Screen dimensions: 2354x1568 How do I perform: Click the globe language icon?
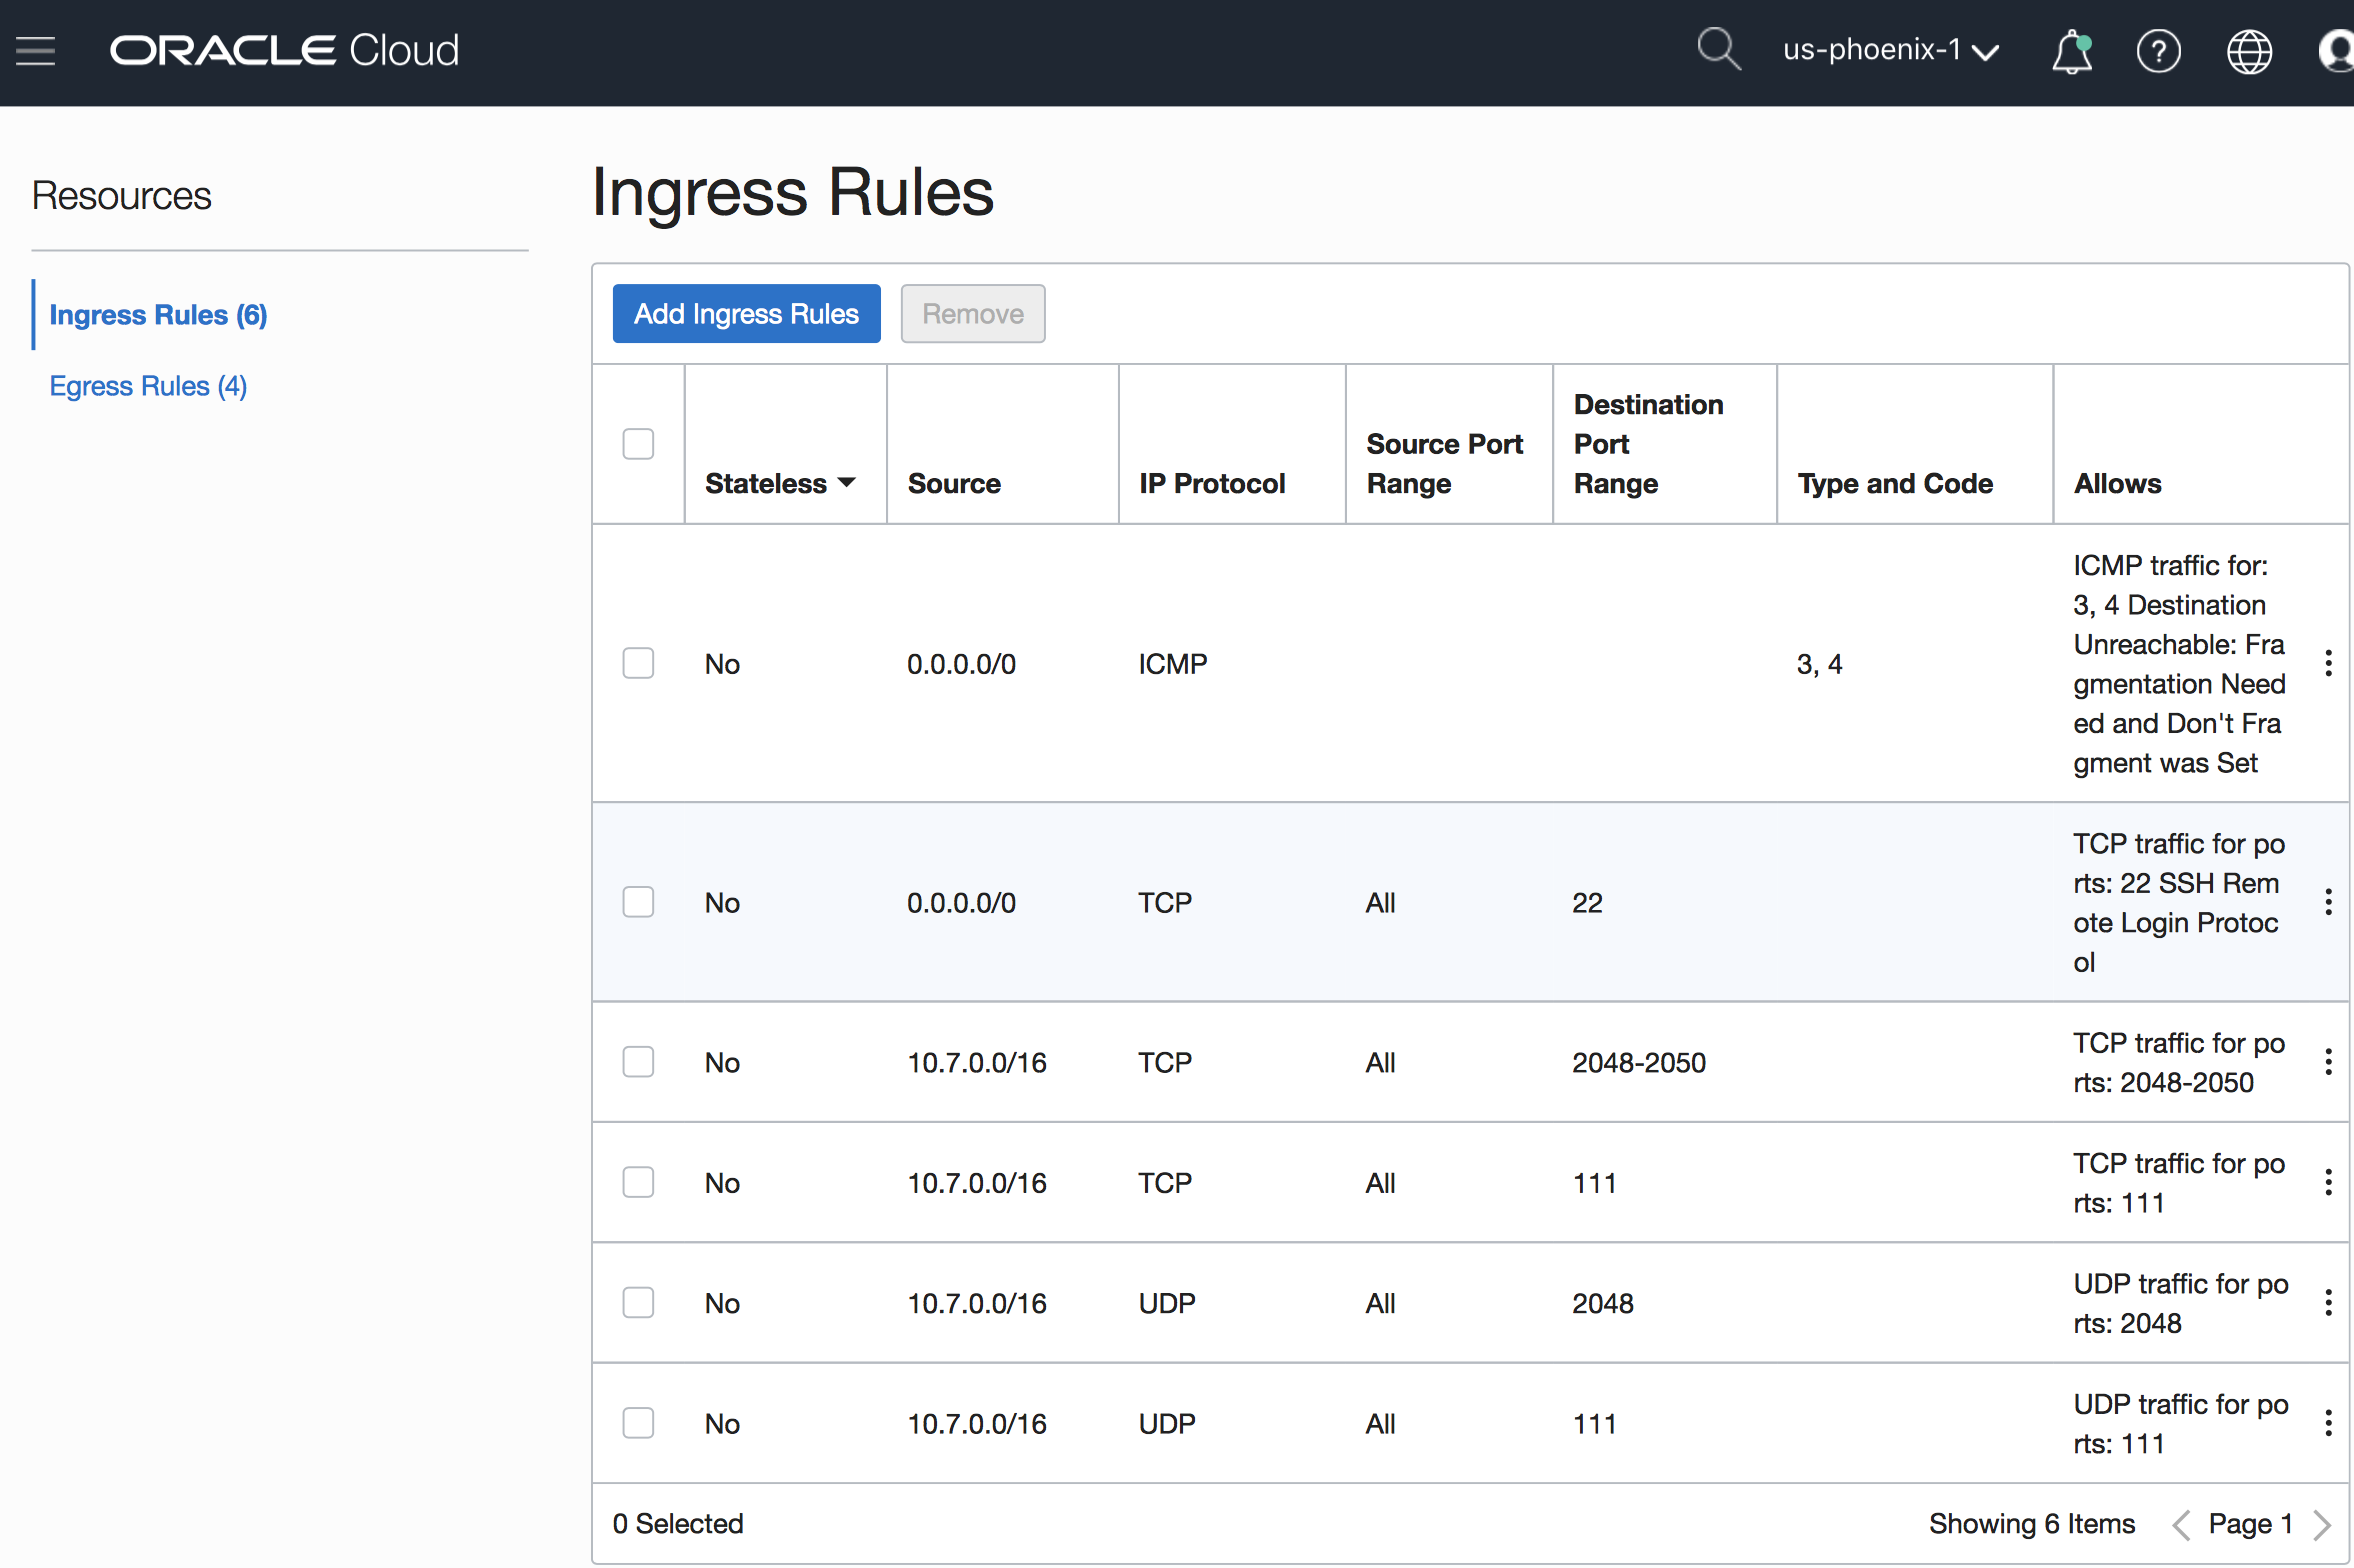(2249, 51)
